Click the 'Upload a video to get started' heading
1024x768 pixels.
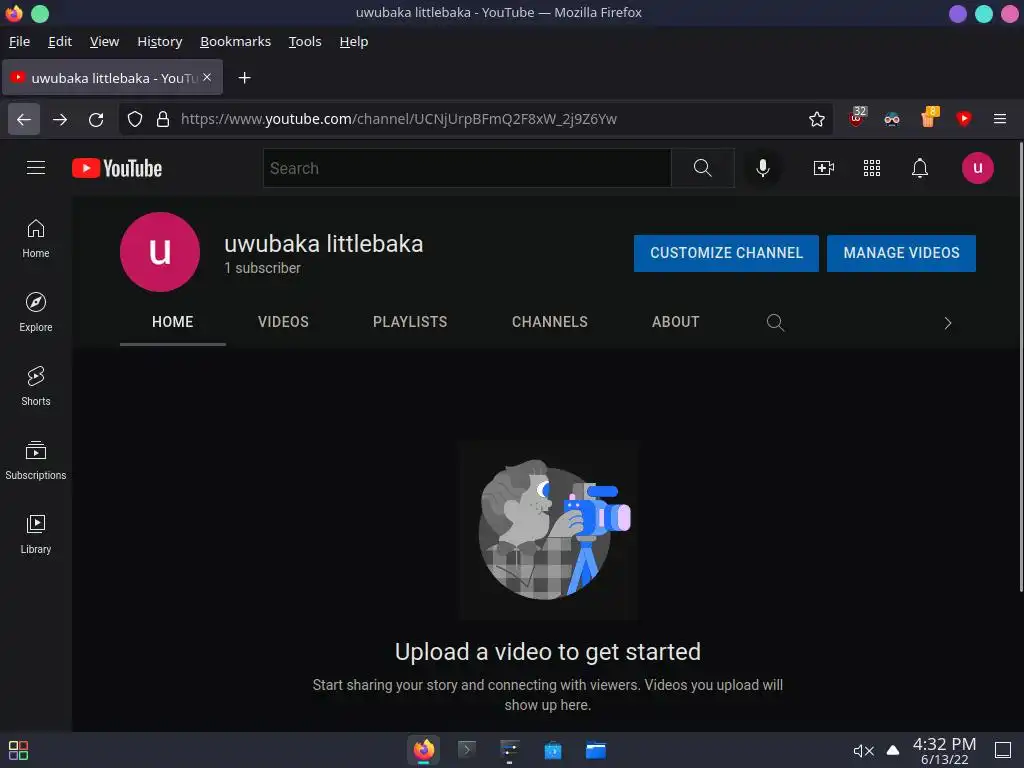548,652
